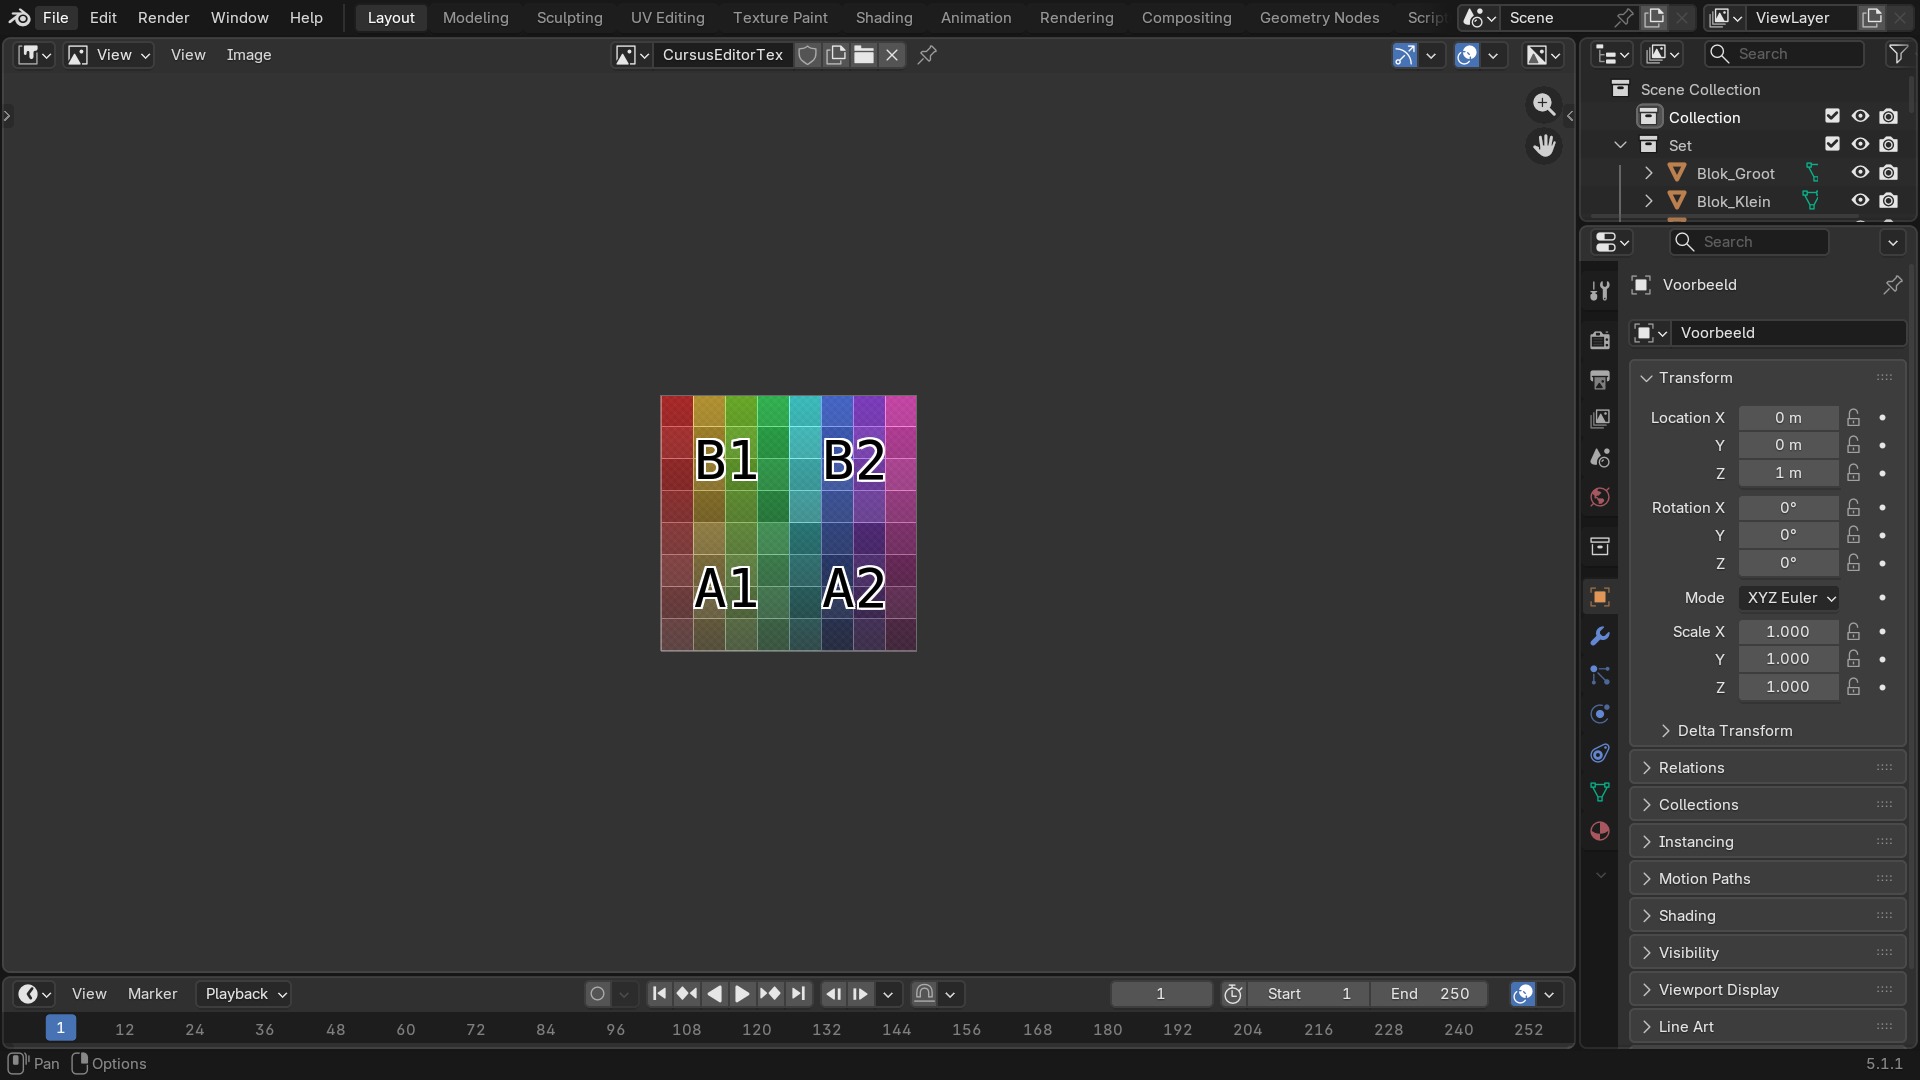Image resolution: width=1920 pixels, height=1080 pixels.
Task: Click the properties Search field
Action: (x=1749, y=242)
